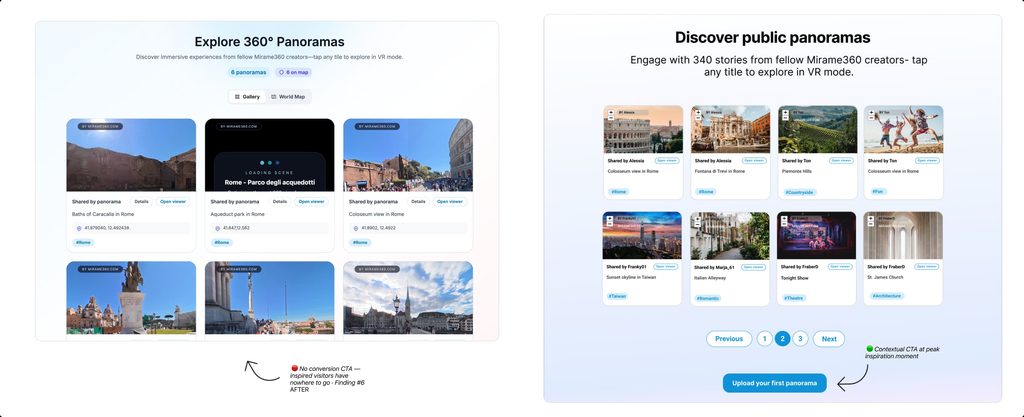This screenshot has width=1024, height=417.
Task: Switch to the Gallery view tab
Action: point(247,97)
